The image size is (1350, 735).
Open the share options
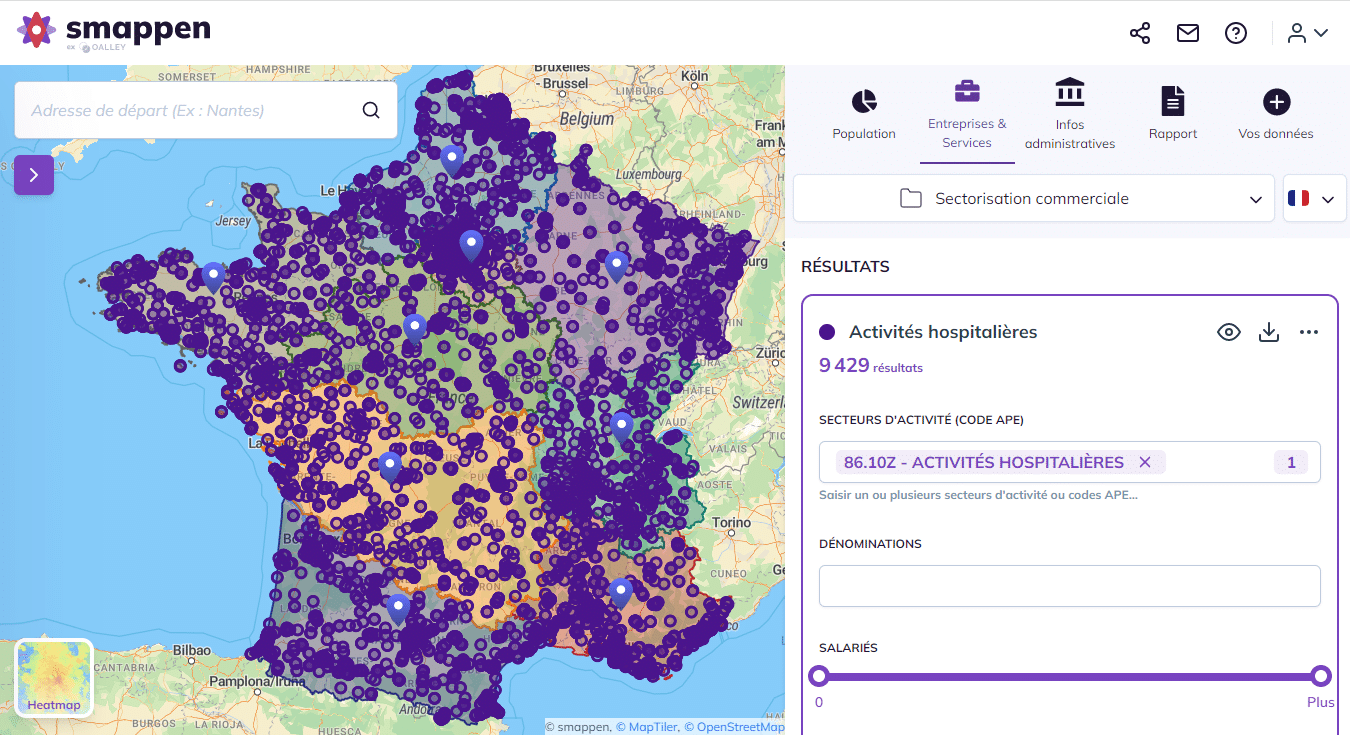pyautogui.click(x=1139, y=33)
